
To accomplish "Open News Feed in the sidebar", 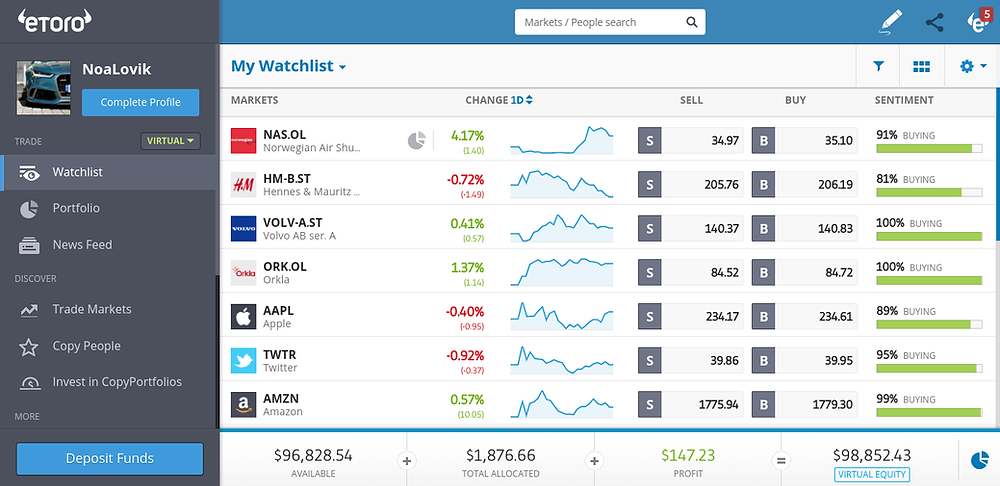I will 109,245.
